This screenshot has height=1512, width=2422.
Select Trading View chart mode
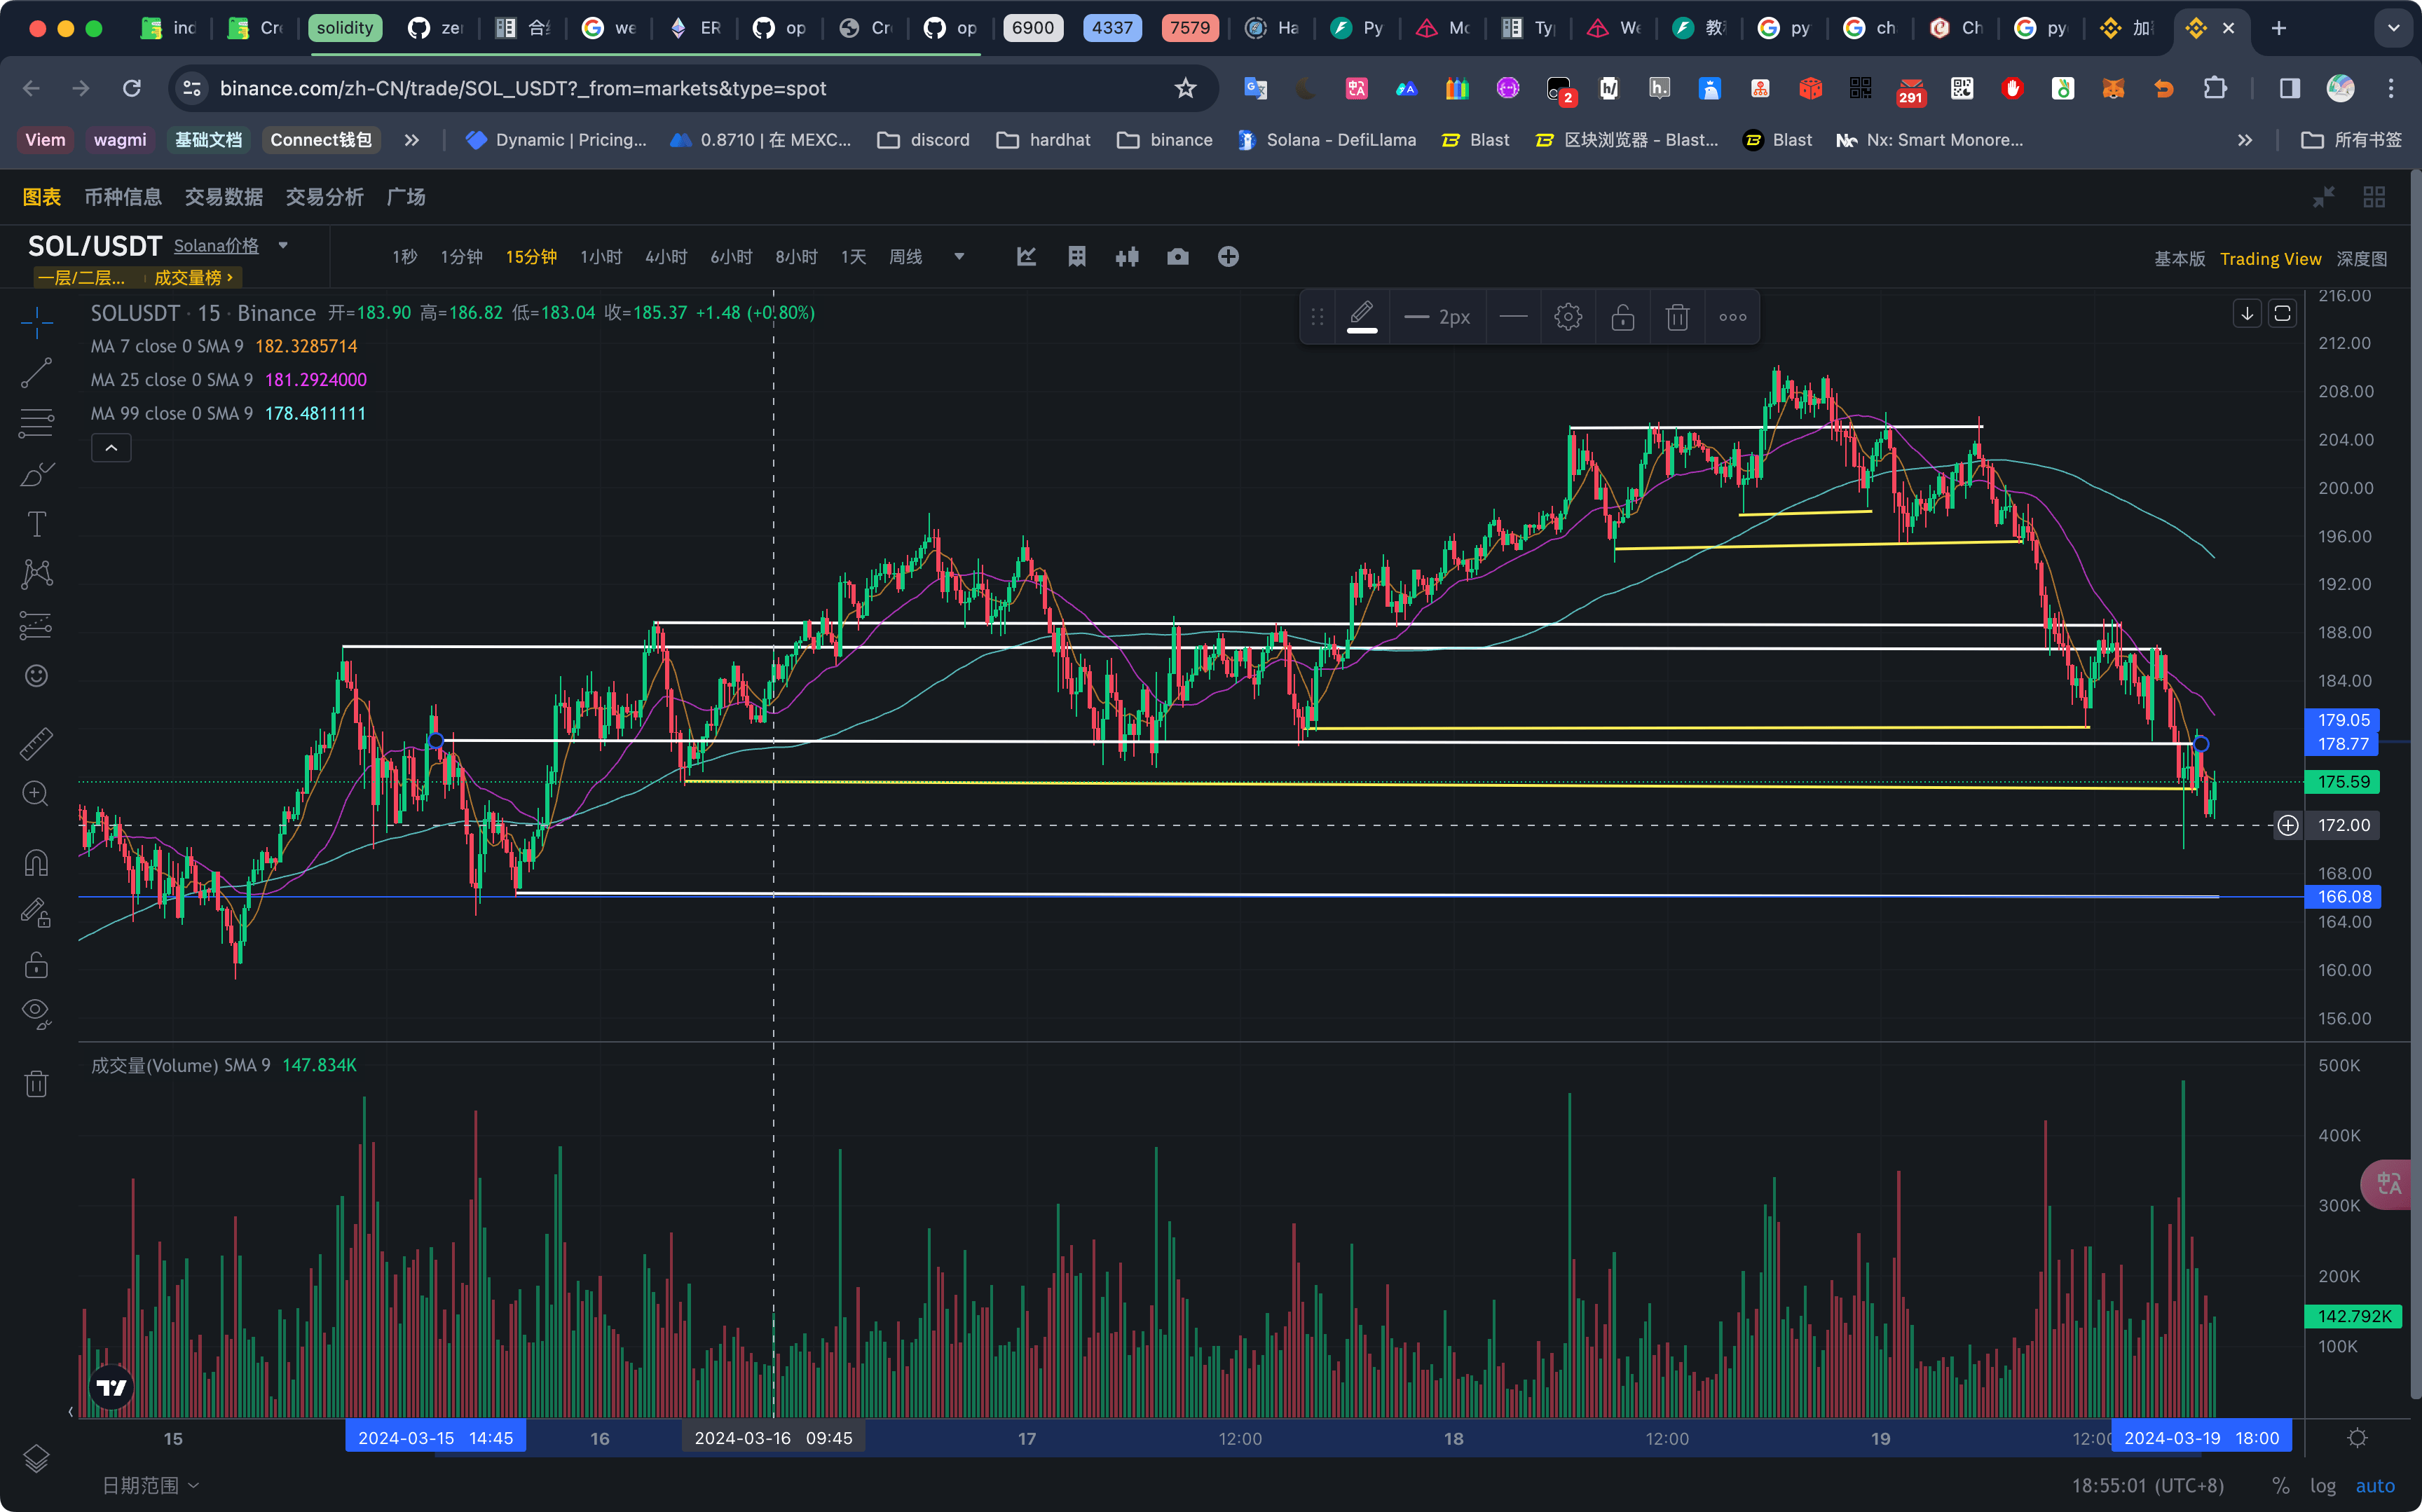(x=2270, y=259)
